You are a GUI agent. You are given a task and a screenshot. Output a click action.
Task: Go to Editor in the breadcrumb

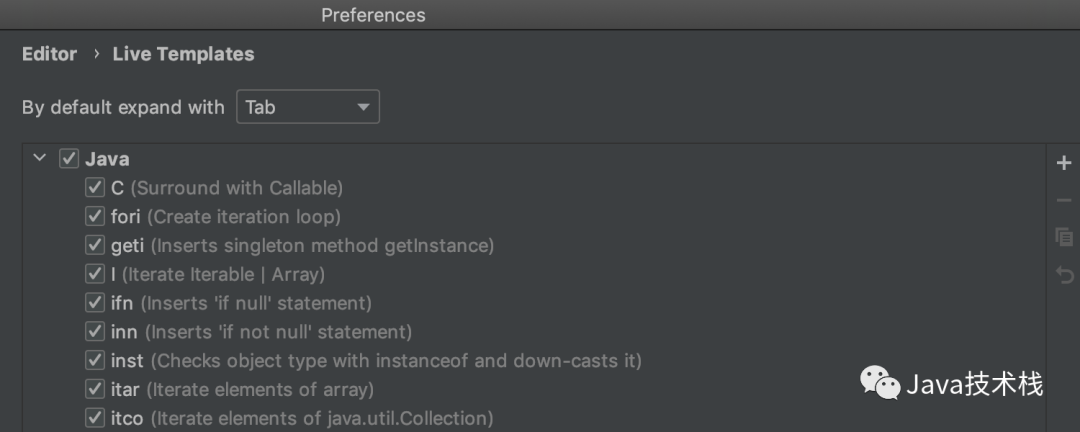tap(50, 54)
